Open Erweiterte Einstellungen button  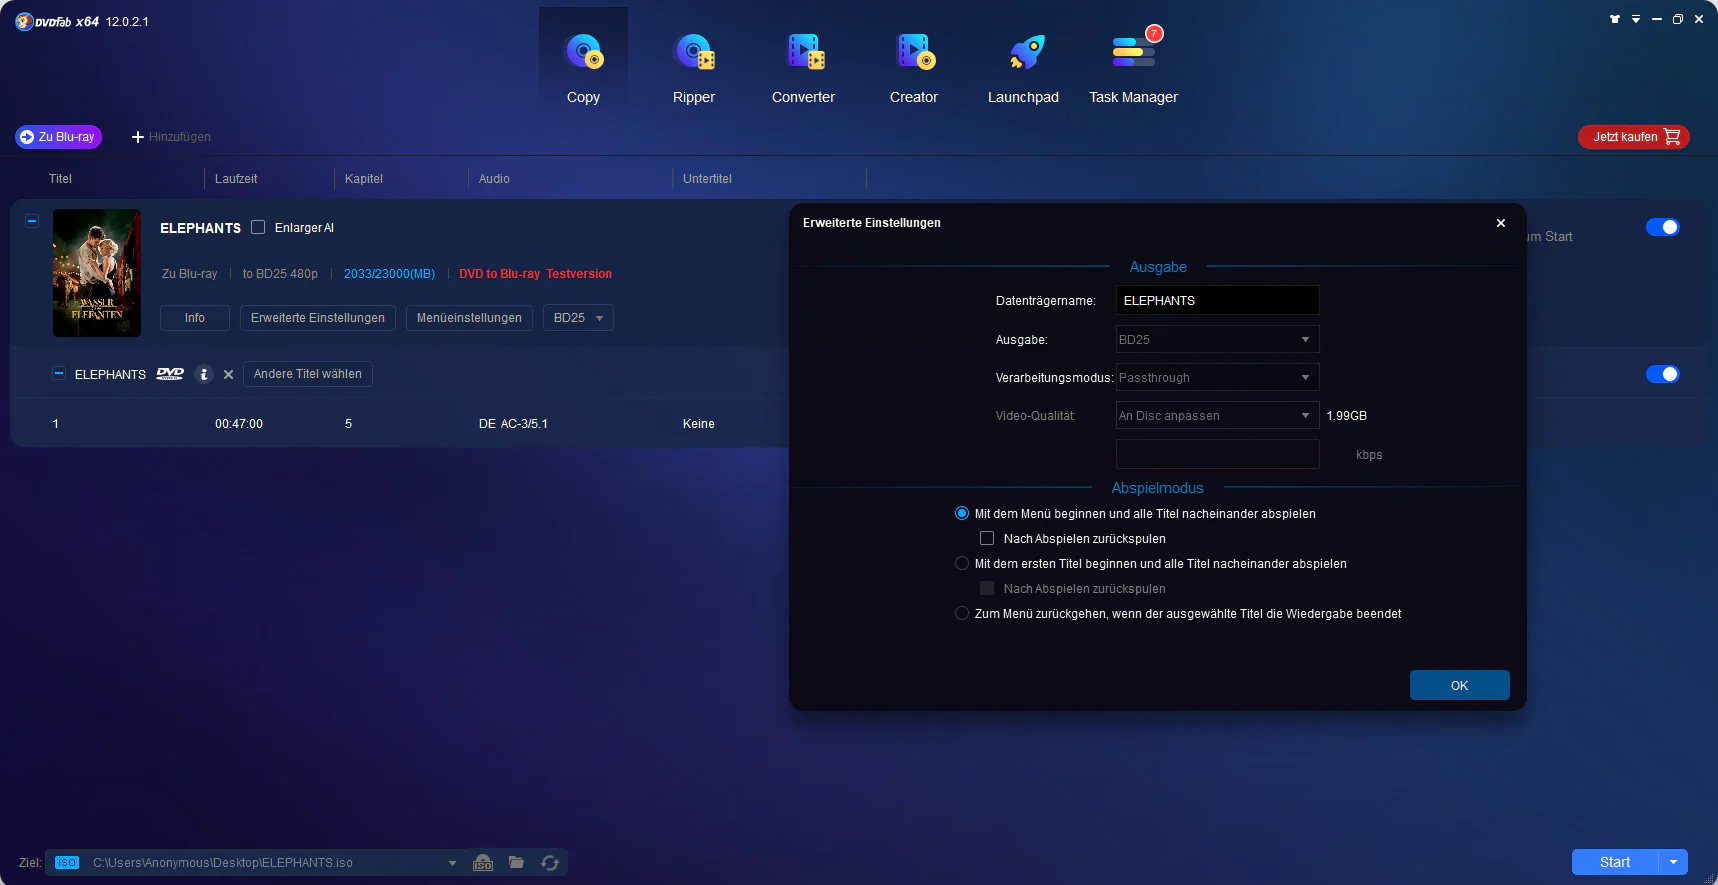pos(318,318)
